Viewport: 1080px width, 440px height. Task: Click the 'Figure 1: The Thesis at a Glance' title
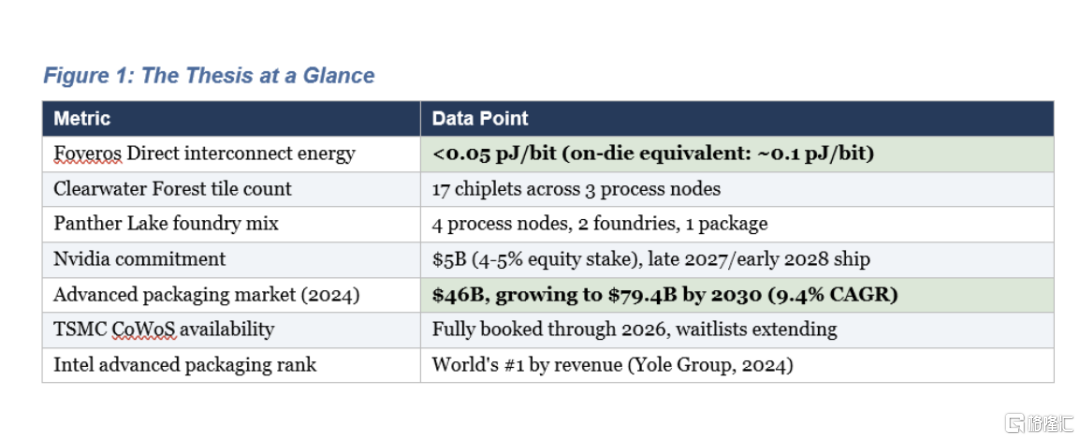(x=208, y=76)
